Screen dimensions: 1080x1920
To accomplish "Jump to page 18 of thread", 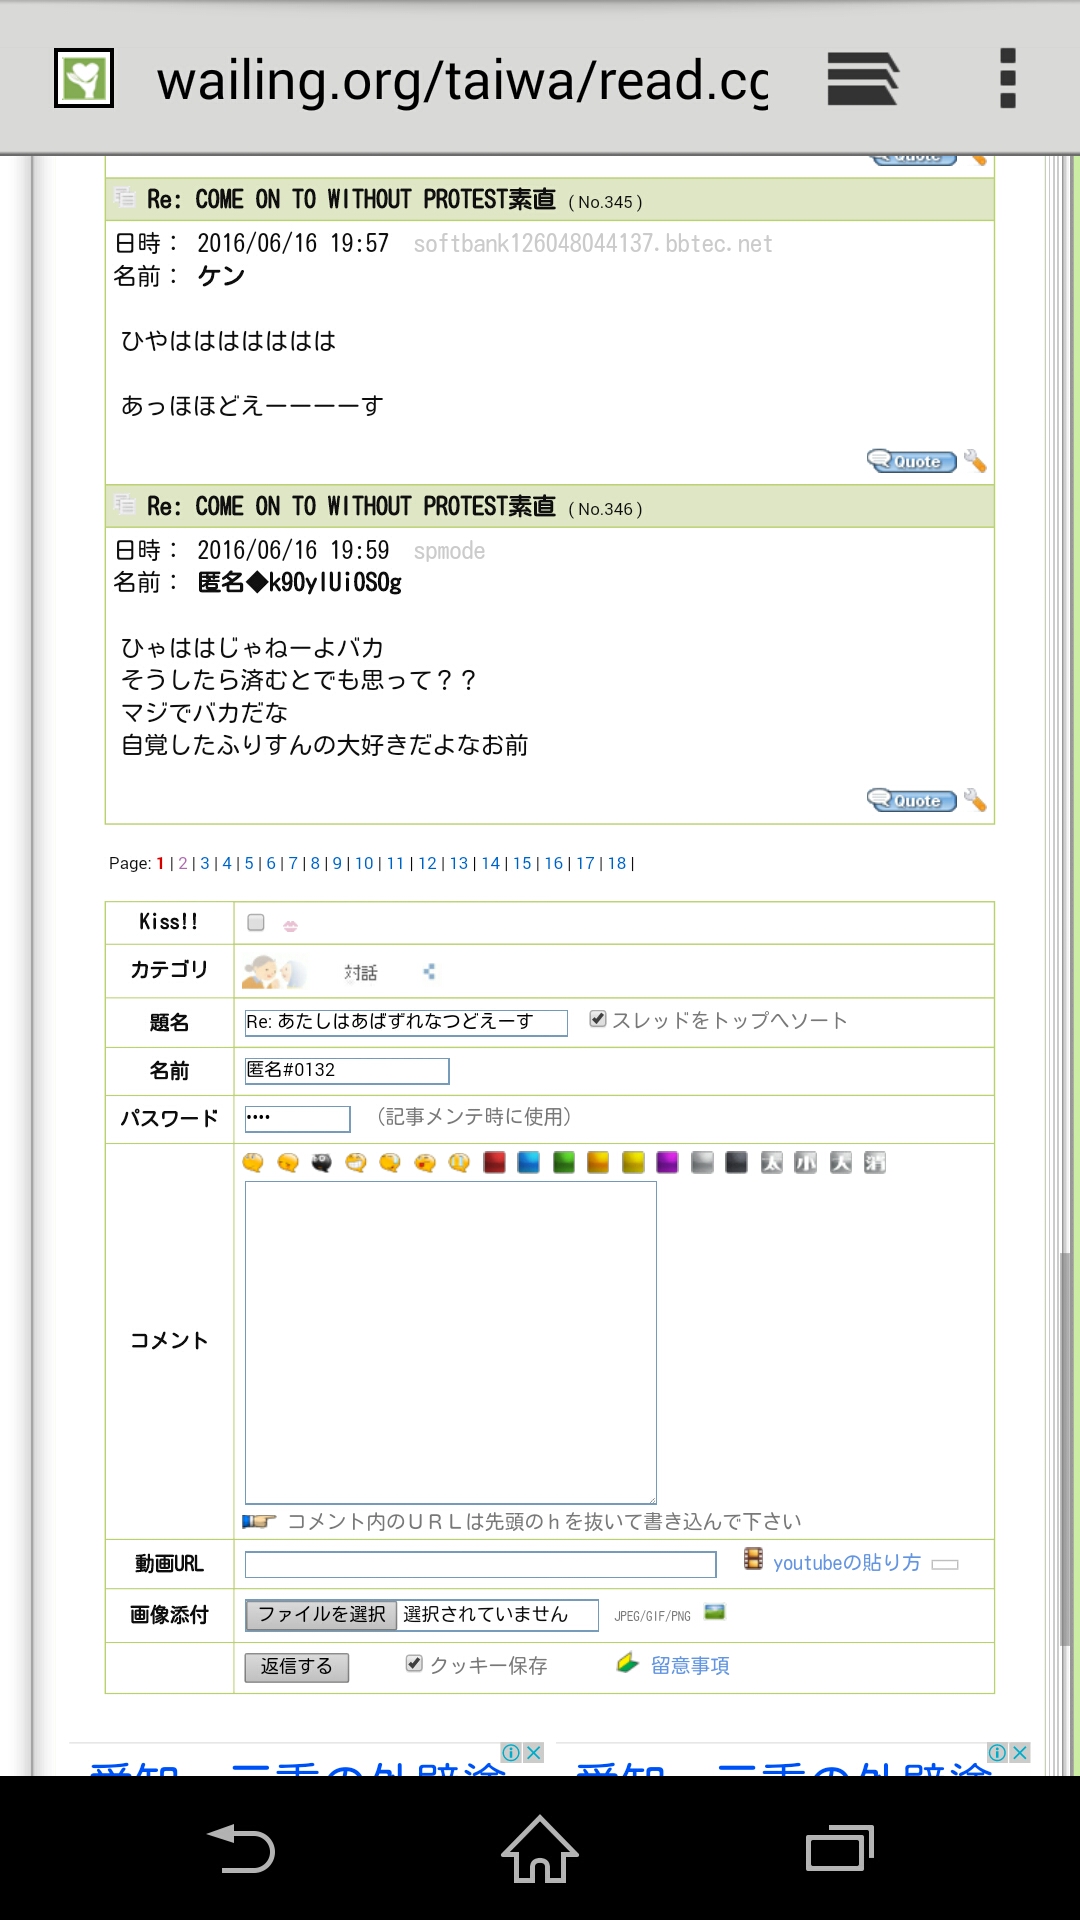I will click(x=617, y=863).
